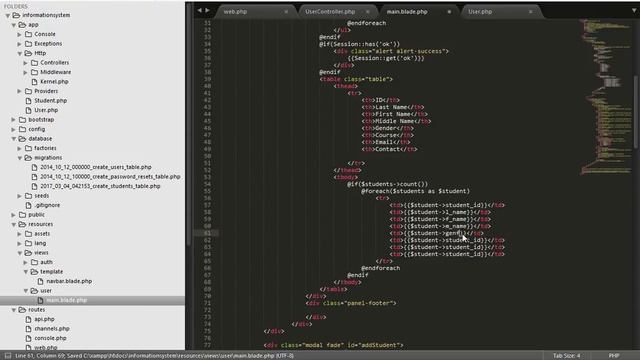Open User.php in the app folder
This screenshot has height=360, width=640.
point(46,110)
